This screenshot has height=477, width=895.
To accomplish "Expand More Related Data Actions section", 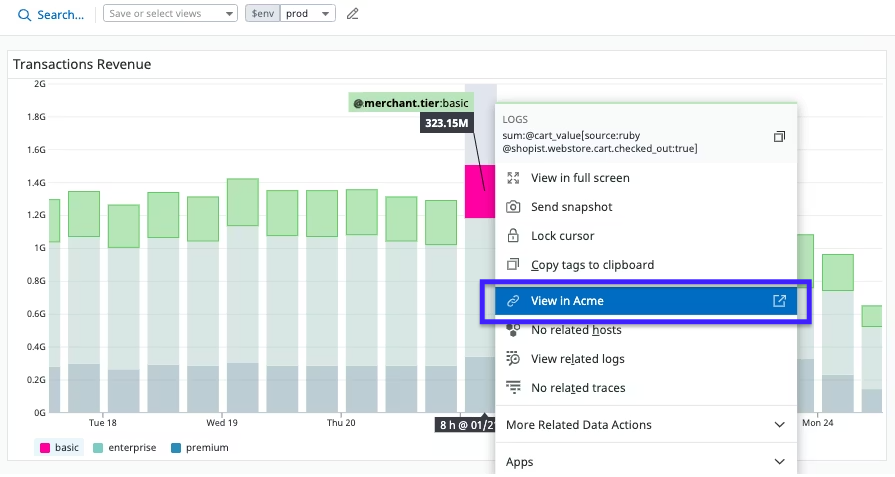I will tap(646, 425).
